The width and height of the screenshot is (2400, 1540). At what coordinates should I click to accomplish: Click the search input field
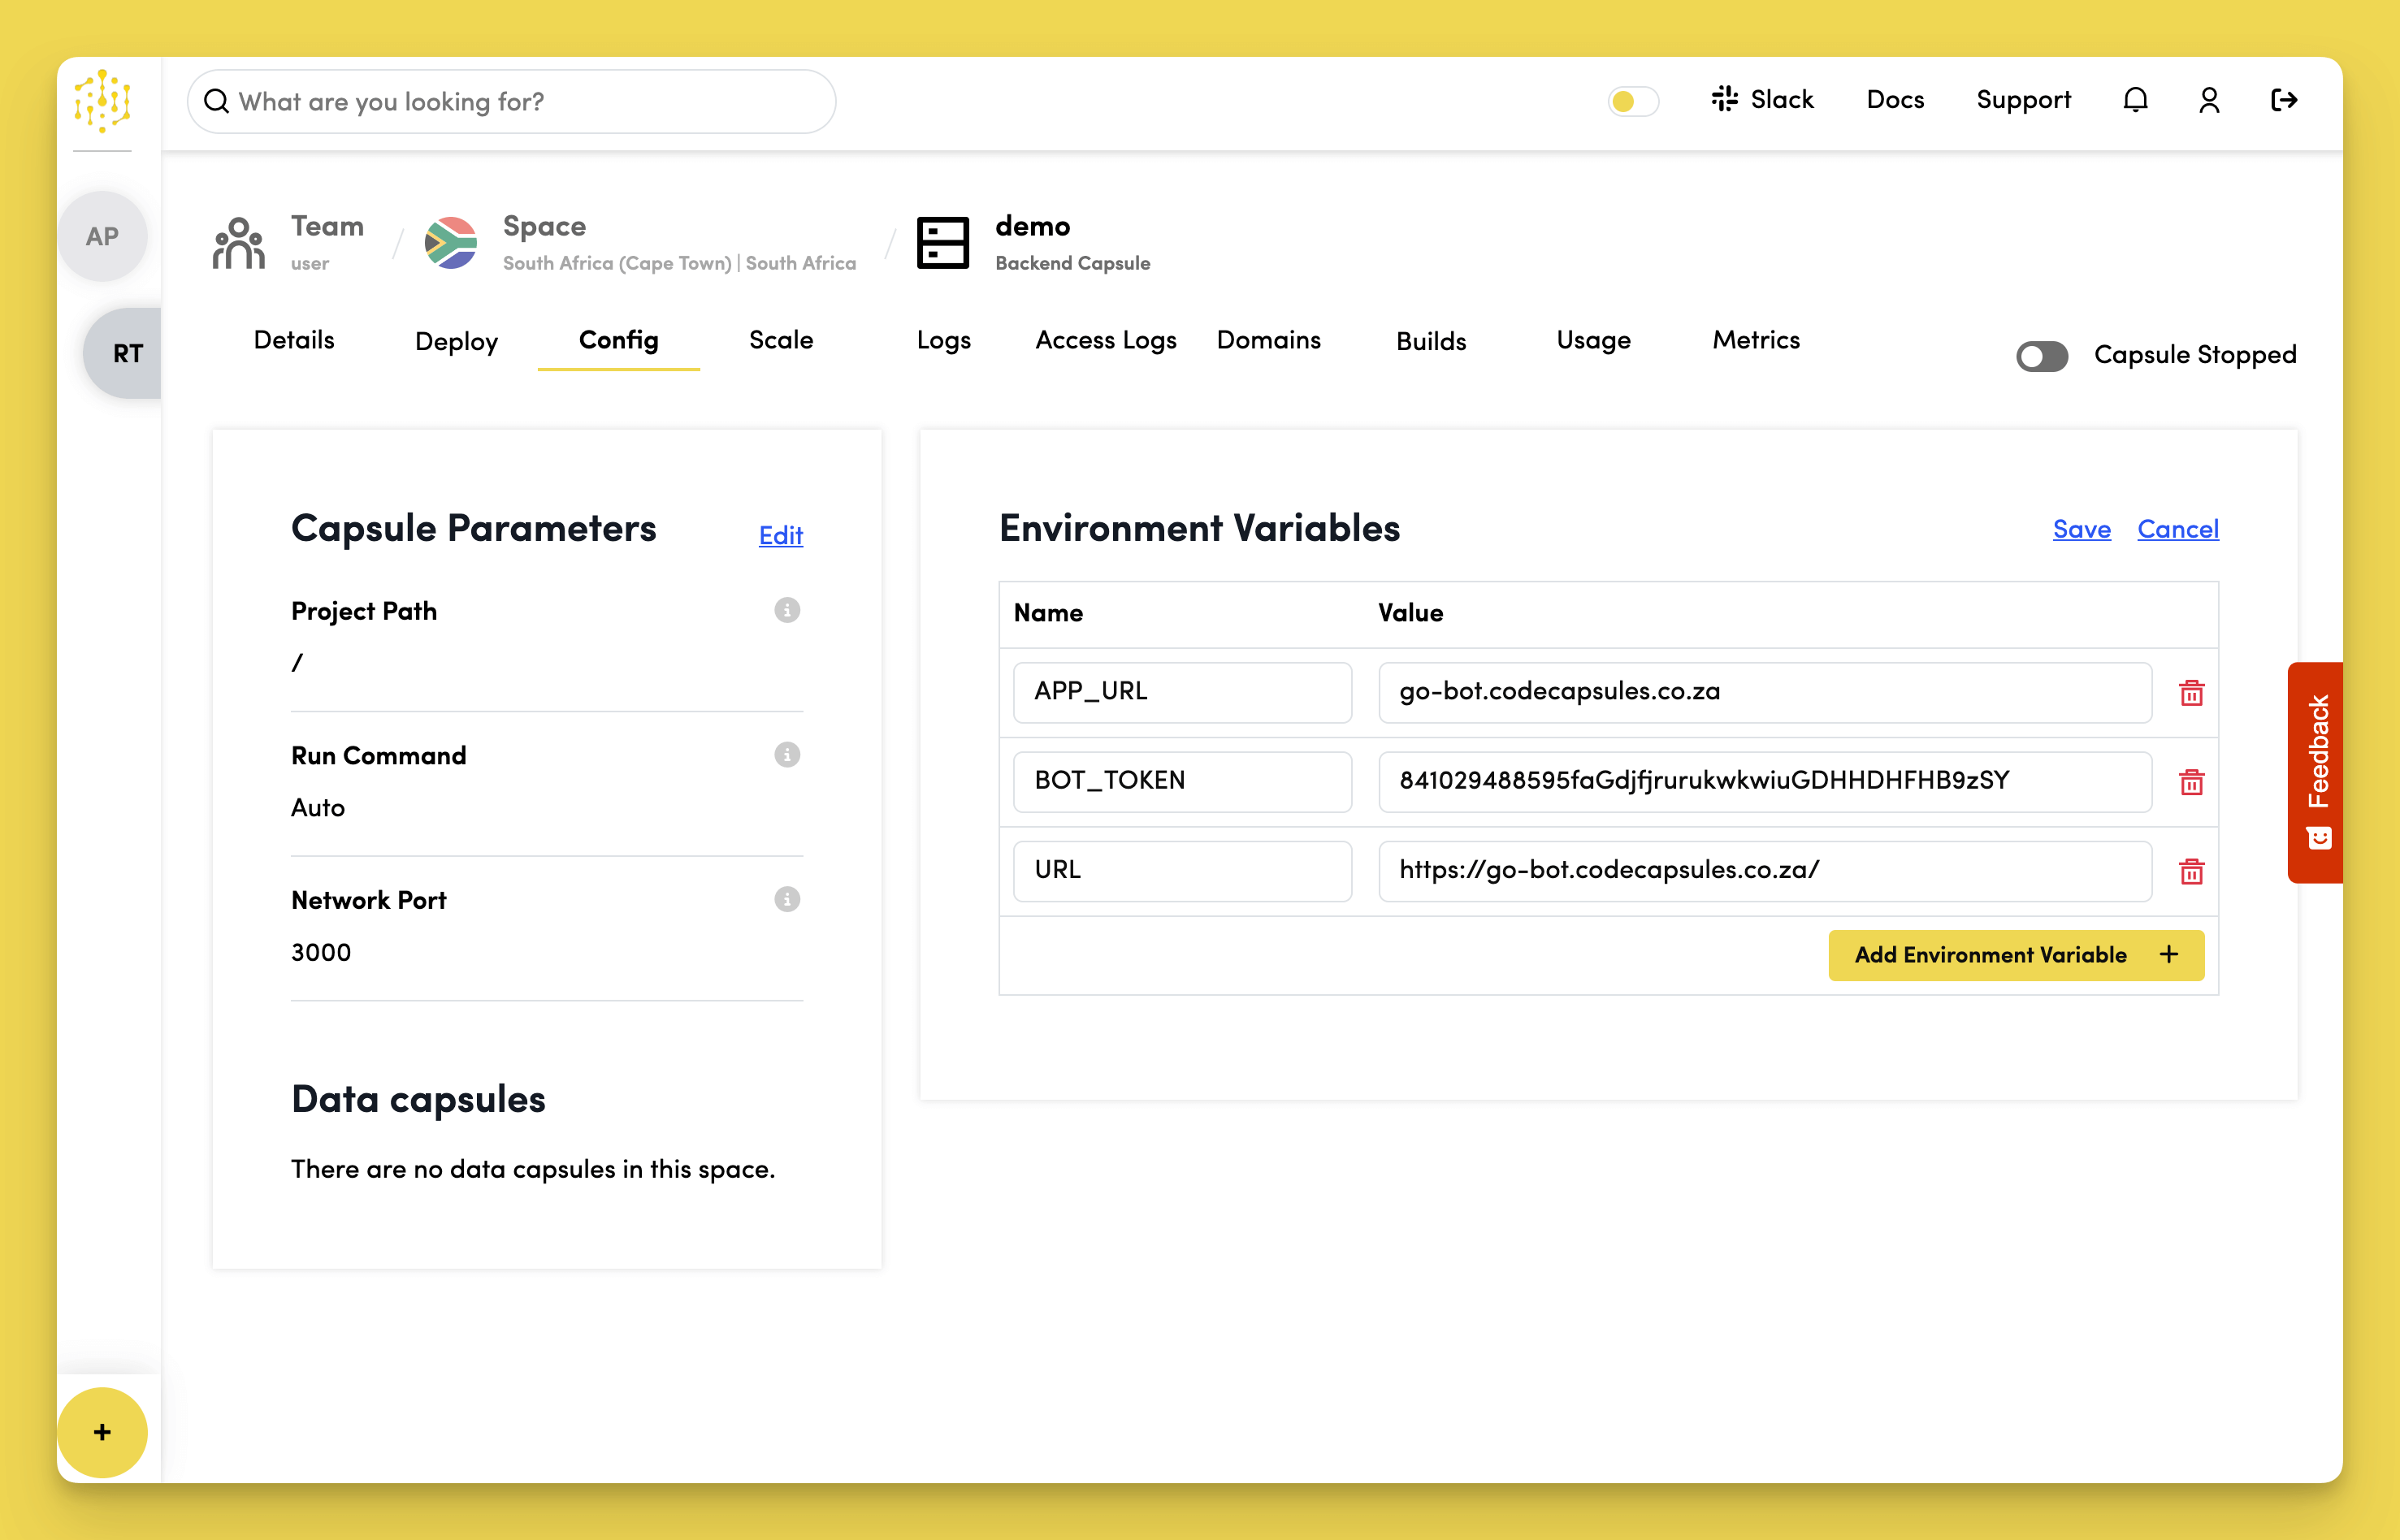pos(510,101)
